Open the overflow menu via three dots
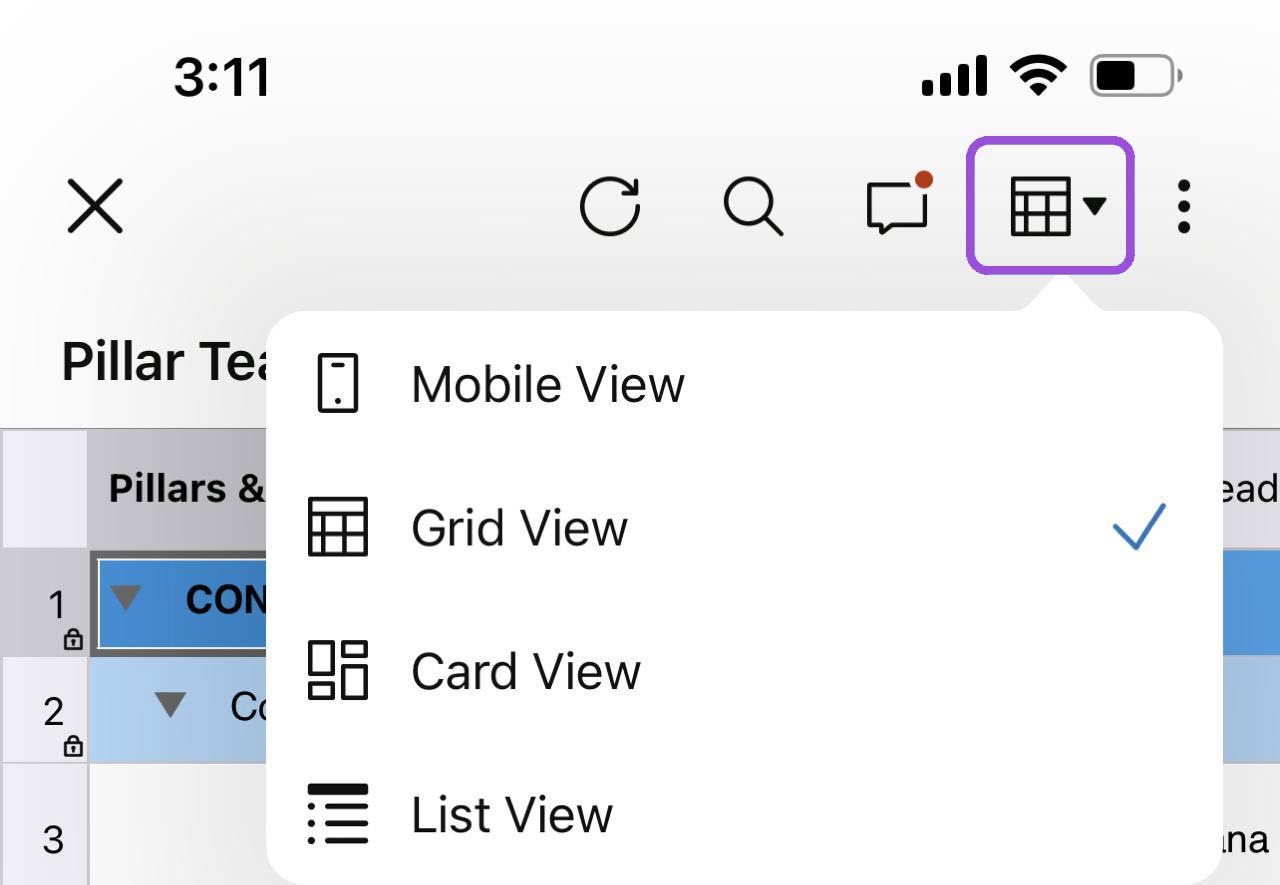Viewport: 1280px width, 885px height. pos(1183,206)
